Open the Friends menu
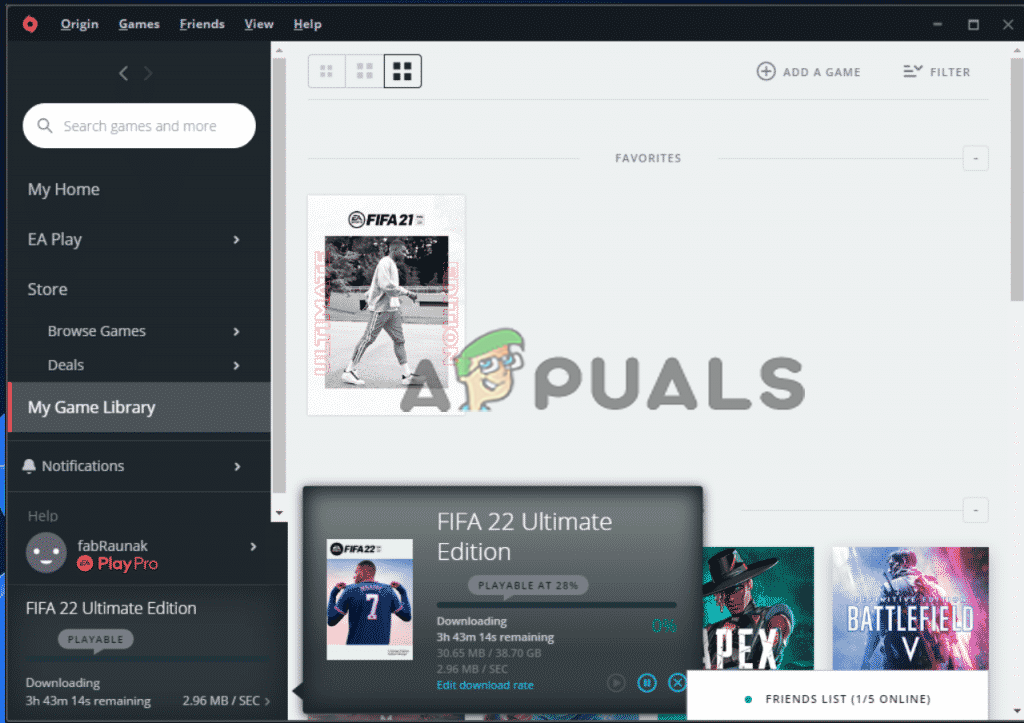The height and width of the screenshot is (723, 1024). [202, 24]
